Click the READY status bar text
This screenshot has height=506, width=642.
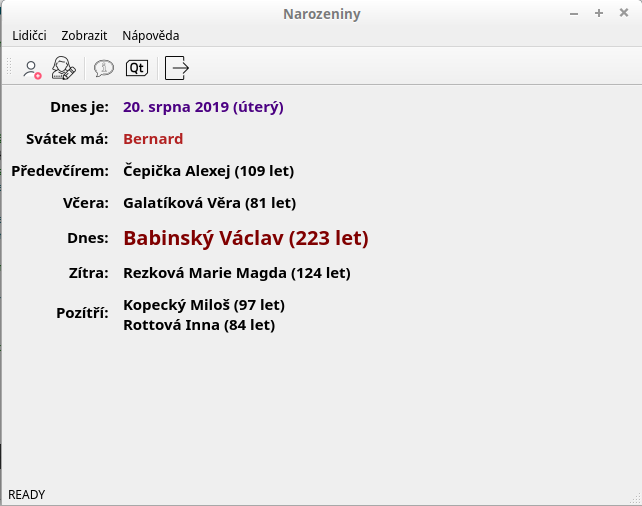point(27,495)
